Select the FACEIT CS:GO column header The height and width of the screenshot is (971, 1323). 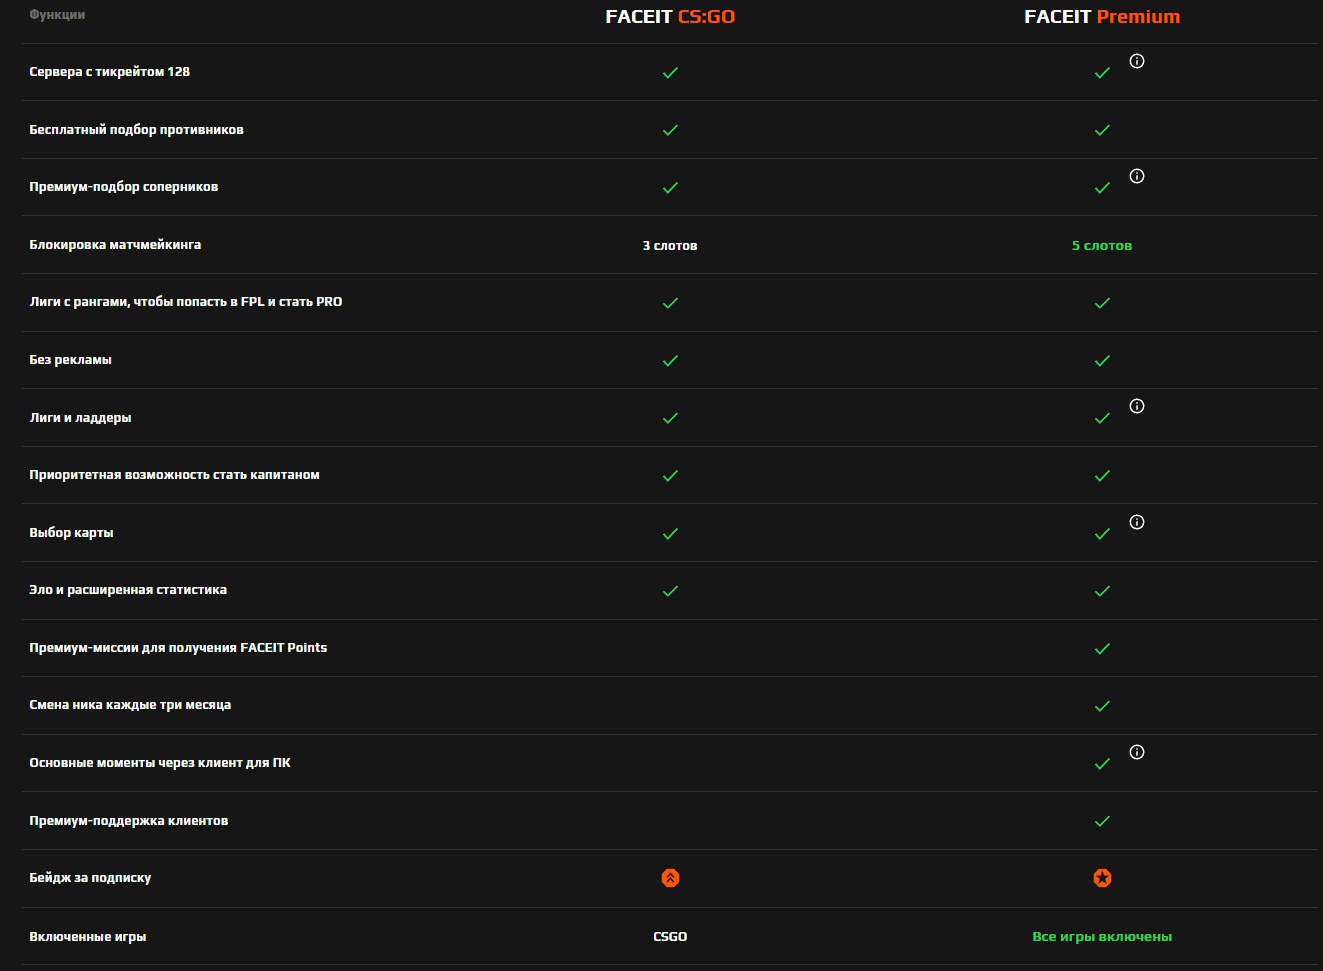coord(670,17)
